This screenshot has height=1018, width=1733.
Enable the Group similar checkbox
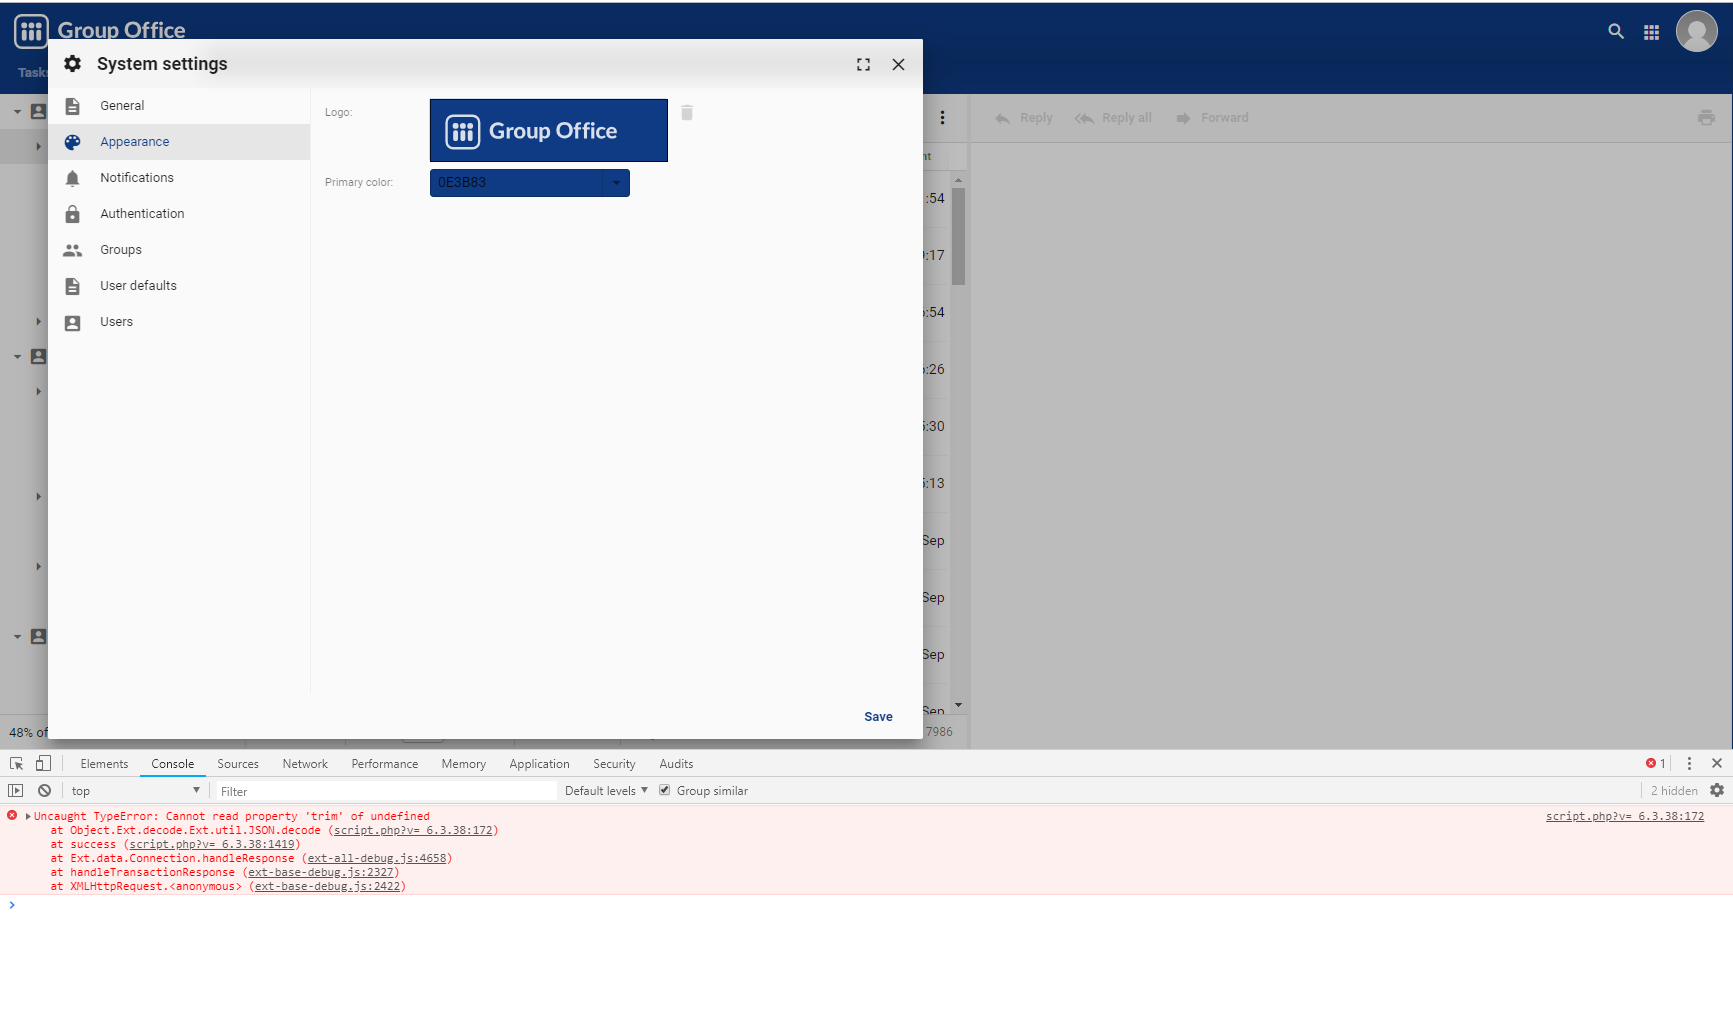pos(665,790)
